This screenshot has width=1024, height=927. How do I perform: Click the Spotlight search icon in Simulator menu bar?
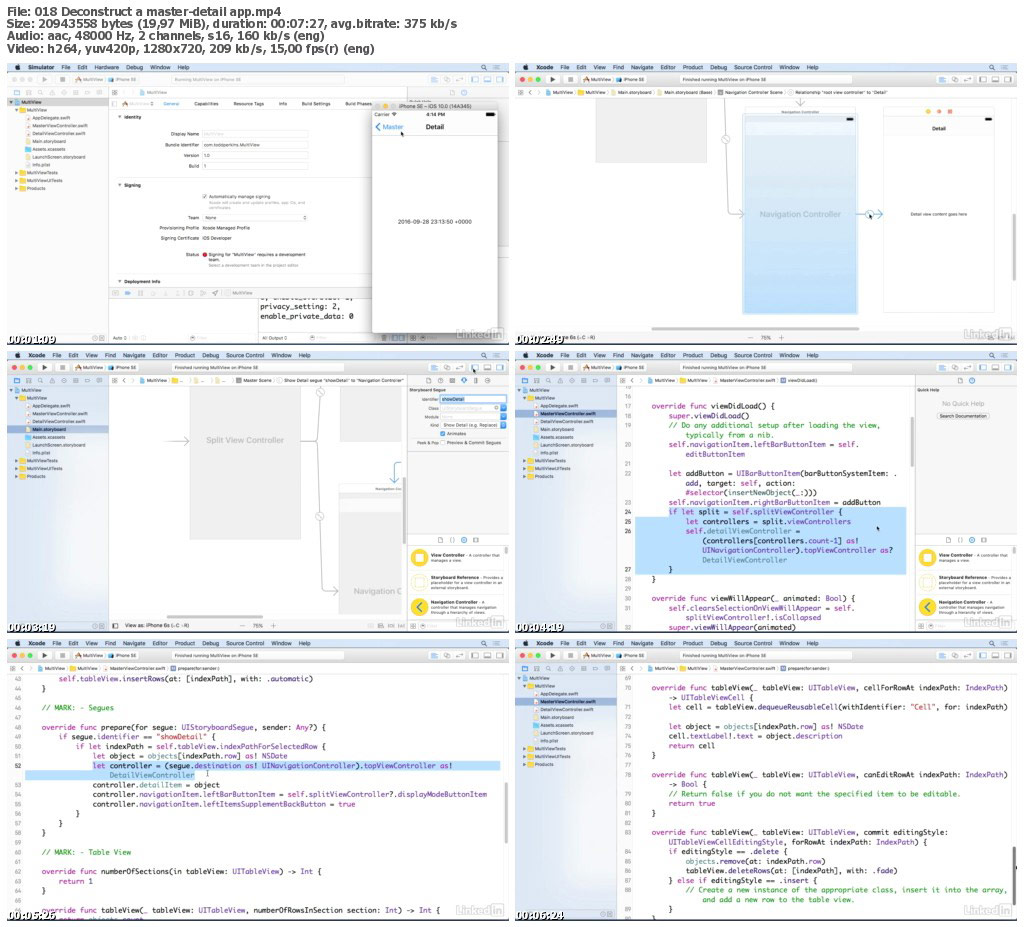484,67
